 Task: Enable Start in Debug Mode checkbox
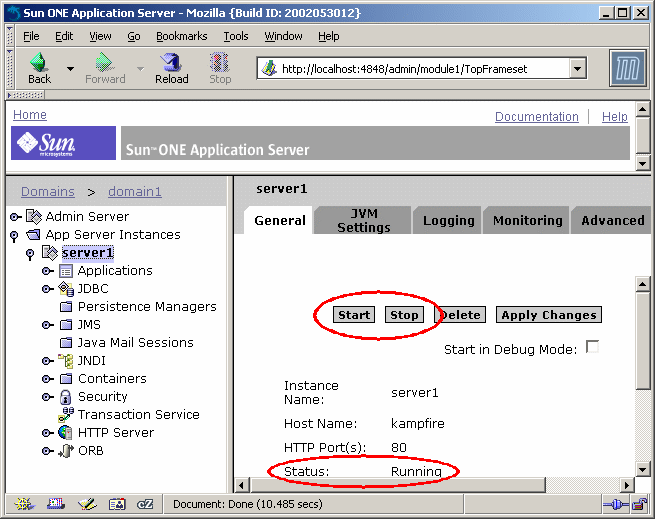(592, 347)
